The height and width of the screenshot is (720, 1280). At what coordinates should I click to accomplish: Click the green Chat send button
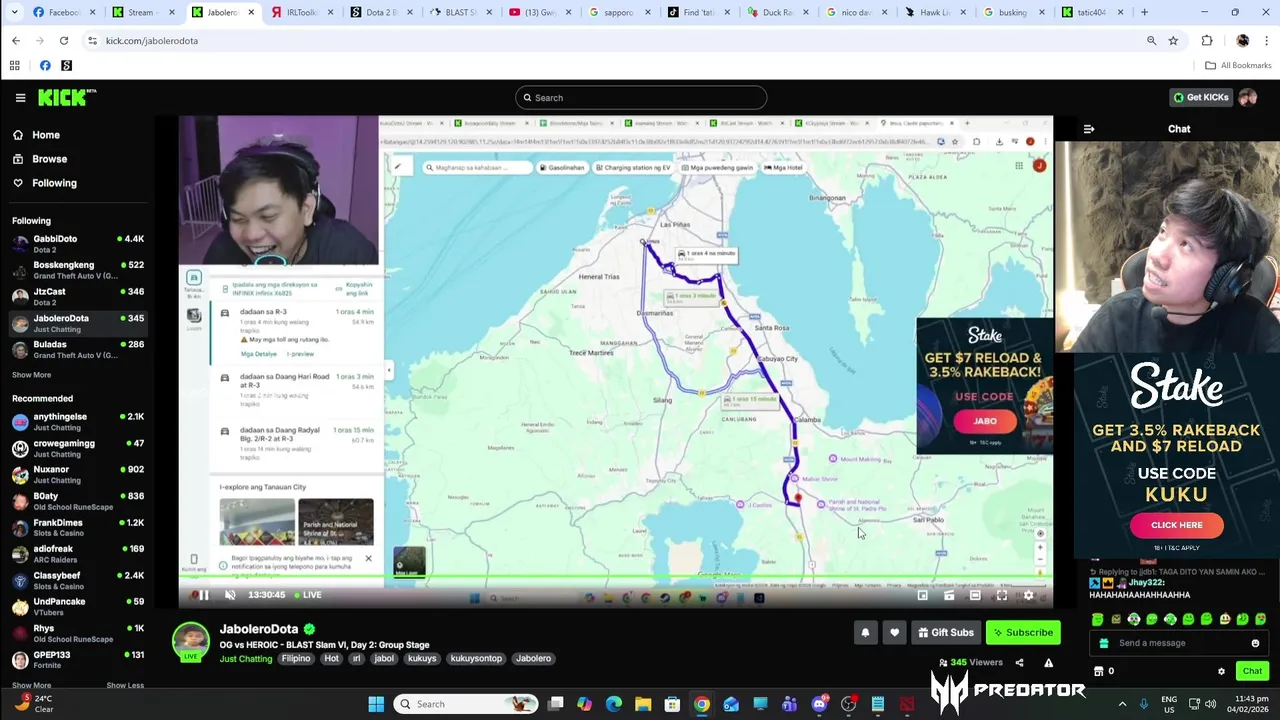click(1252, 671)
